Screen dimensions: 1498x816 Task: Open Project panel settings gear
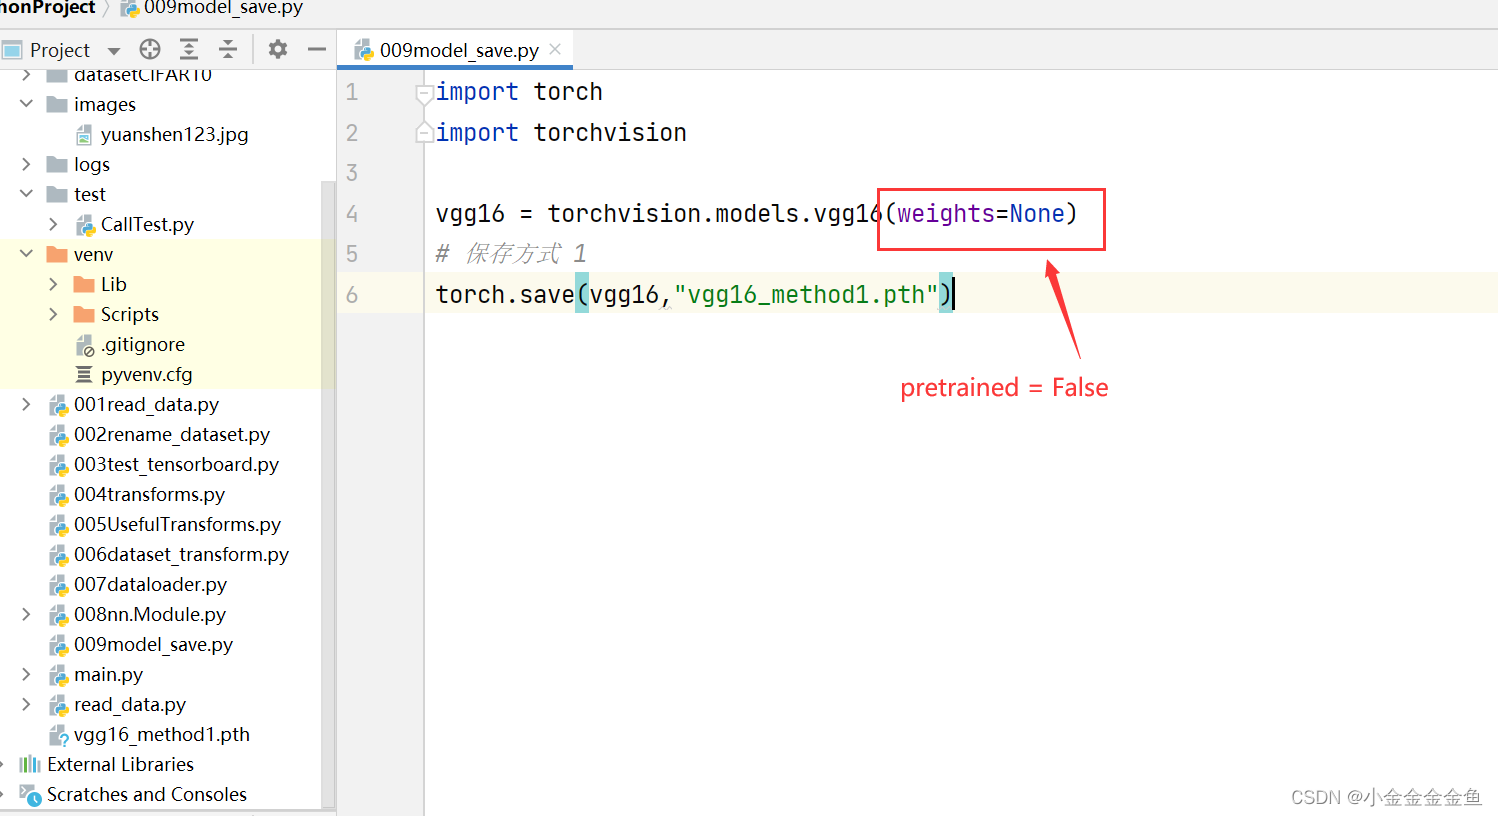(x=278, y=49)
